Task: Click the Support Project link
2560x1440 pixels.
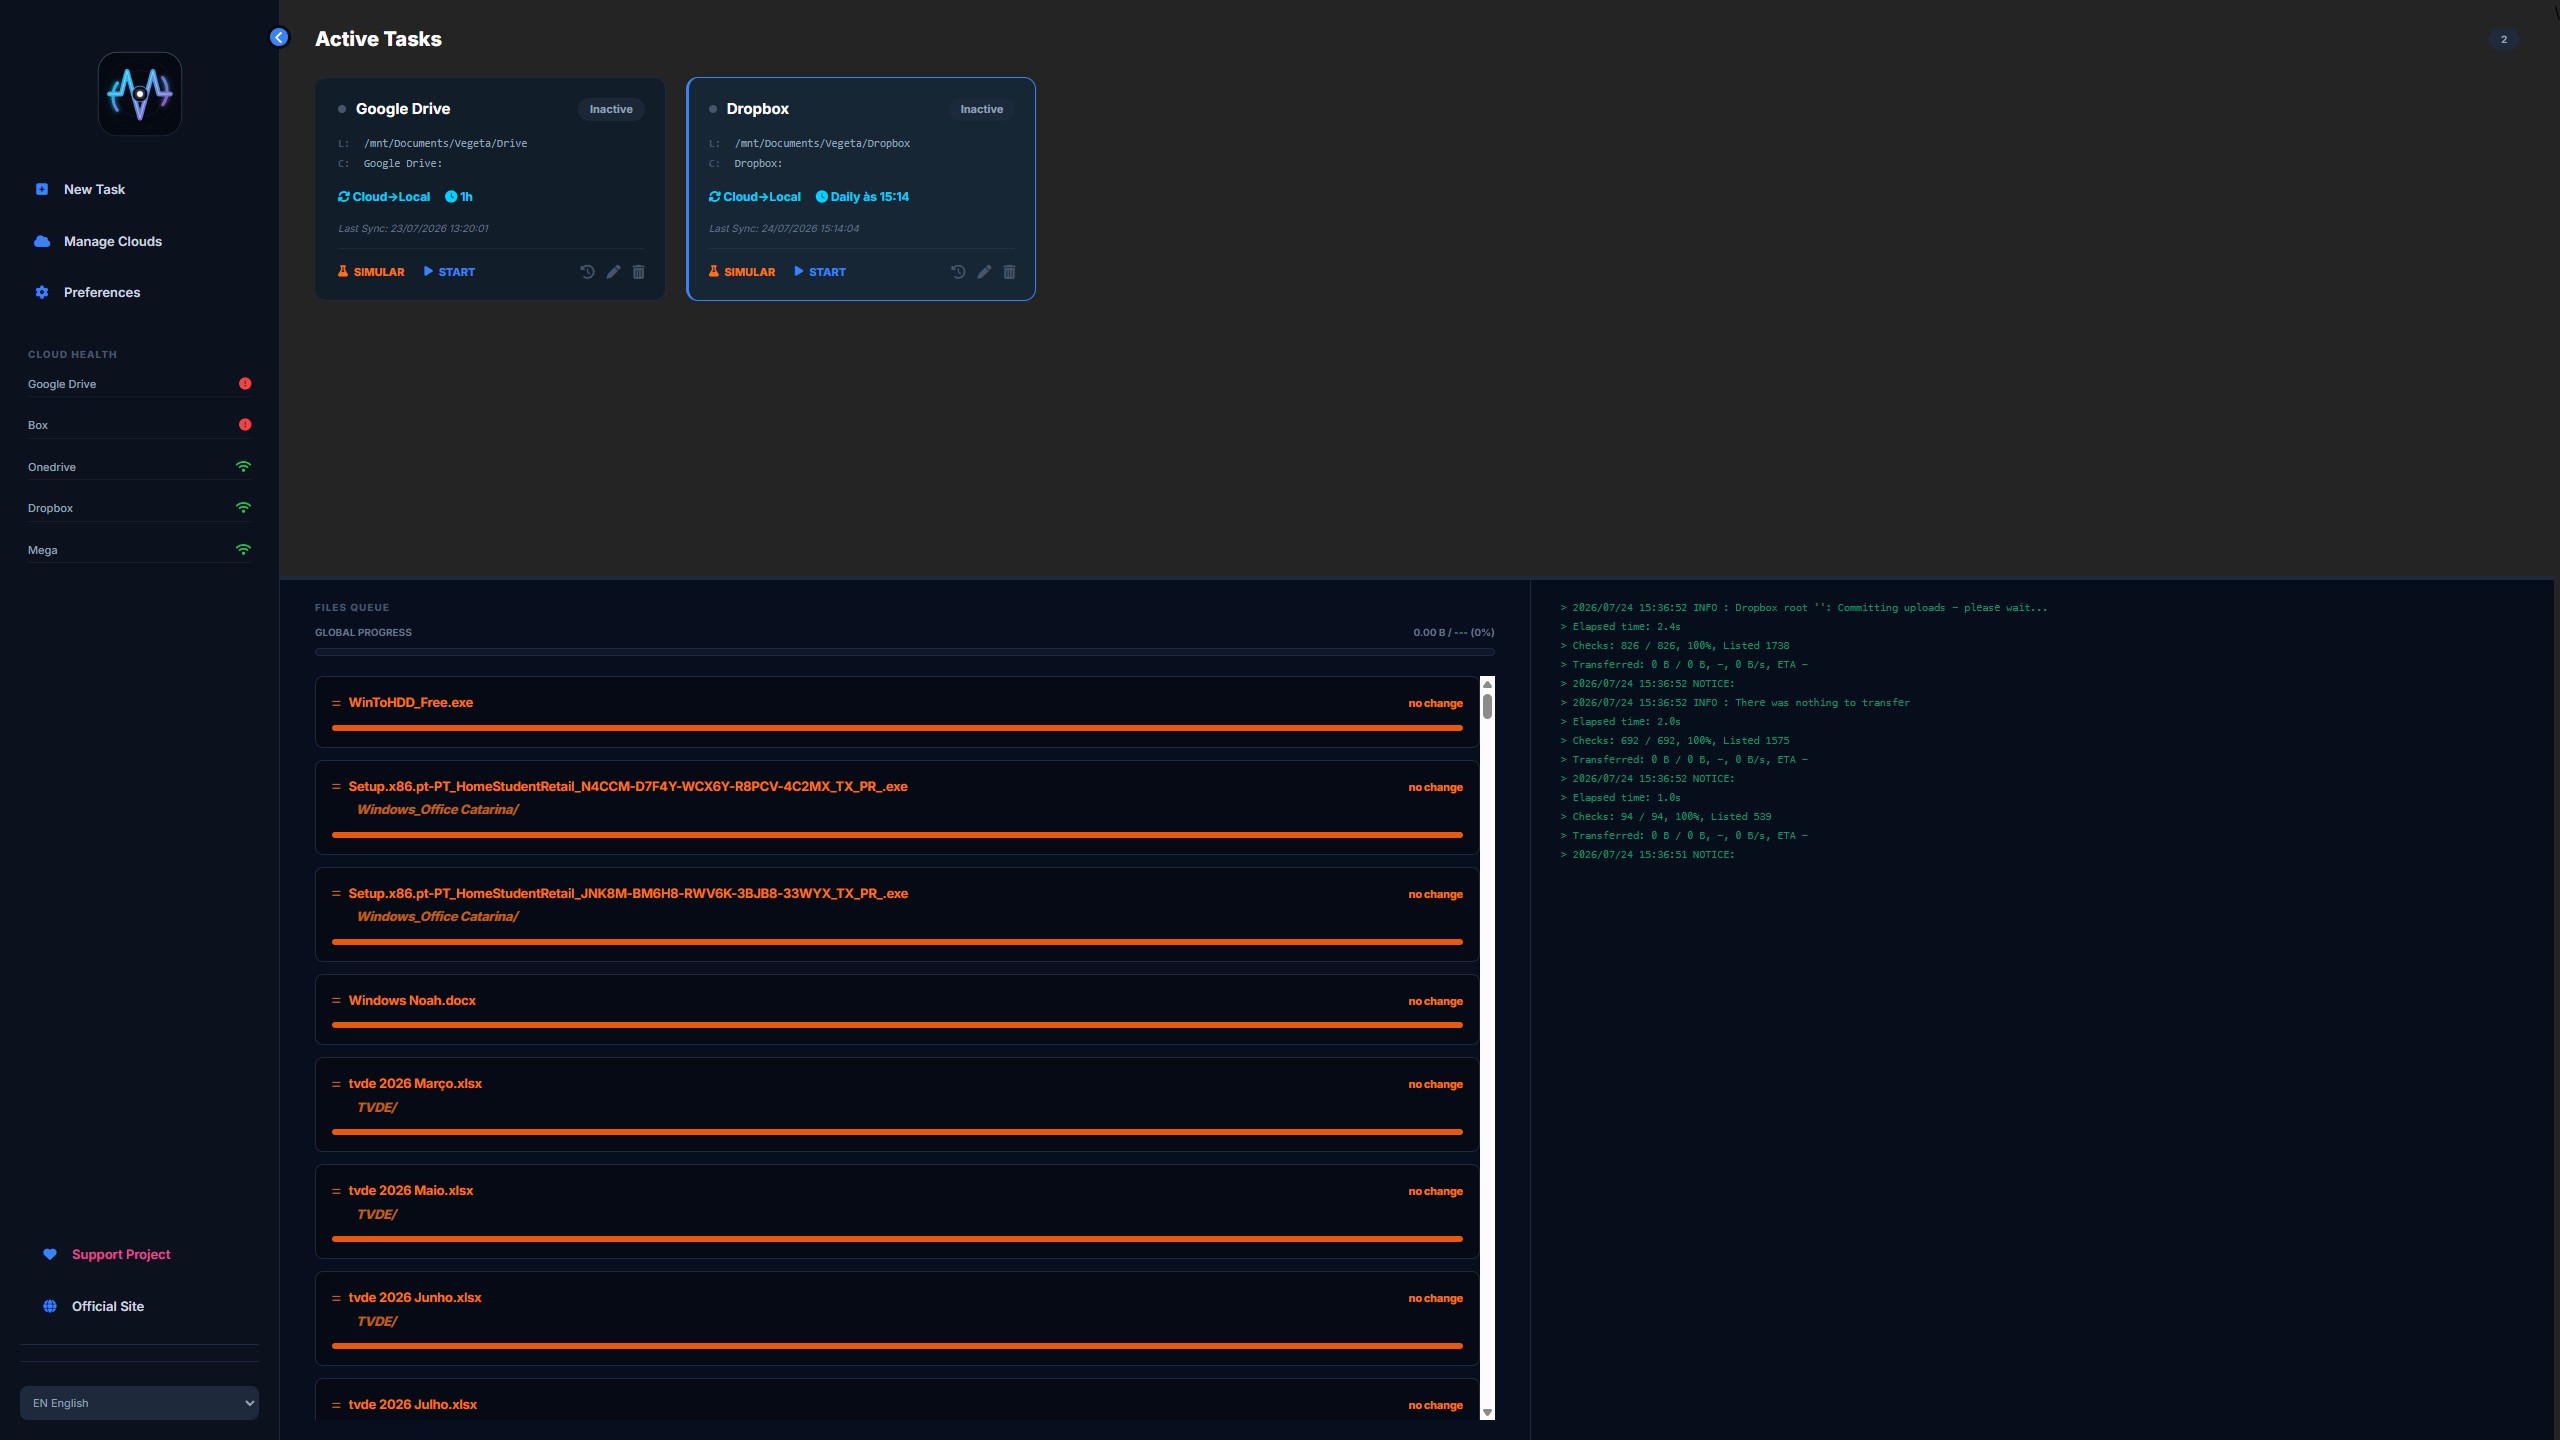Action: coord(107,1254)
